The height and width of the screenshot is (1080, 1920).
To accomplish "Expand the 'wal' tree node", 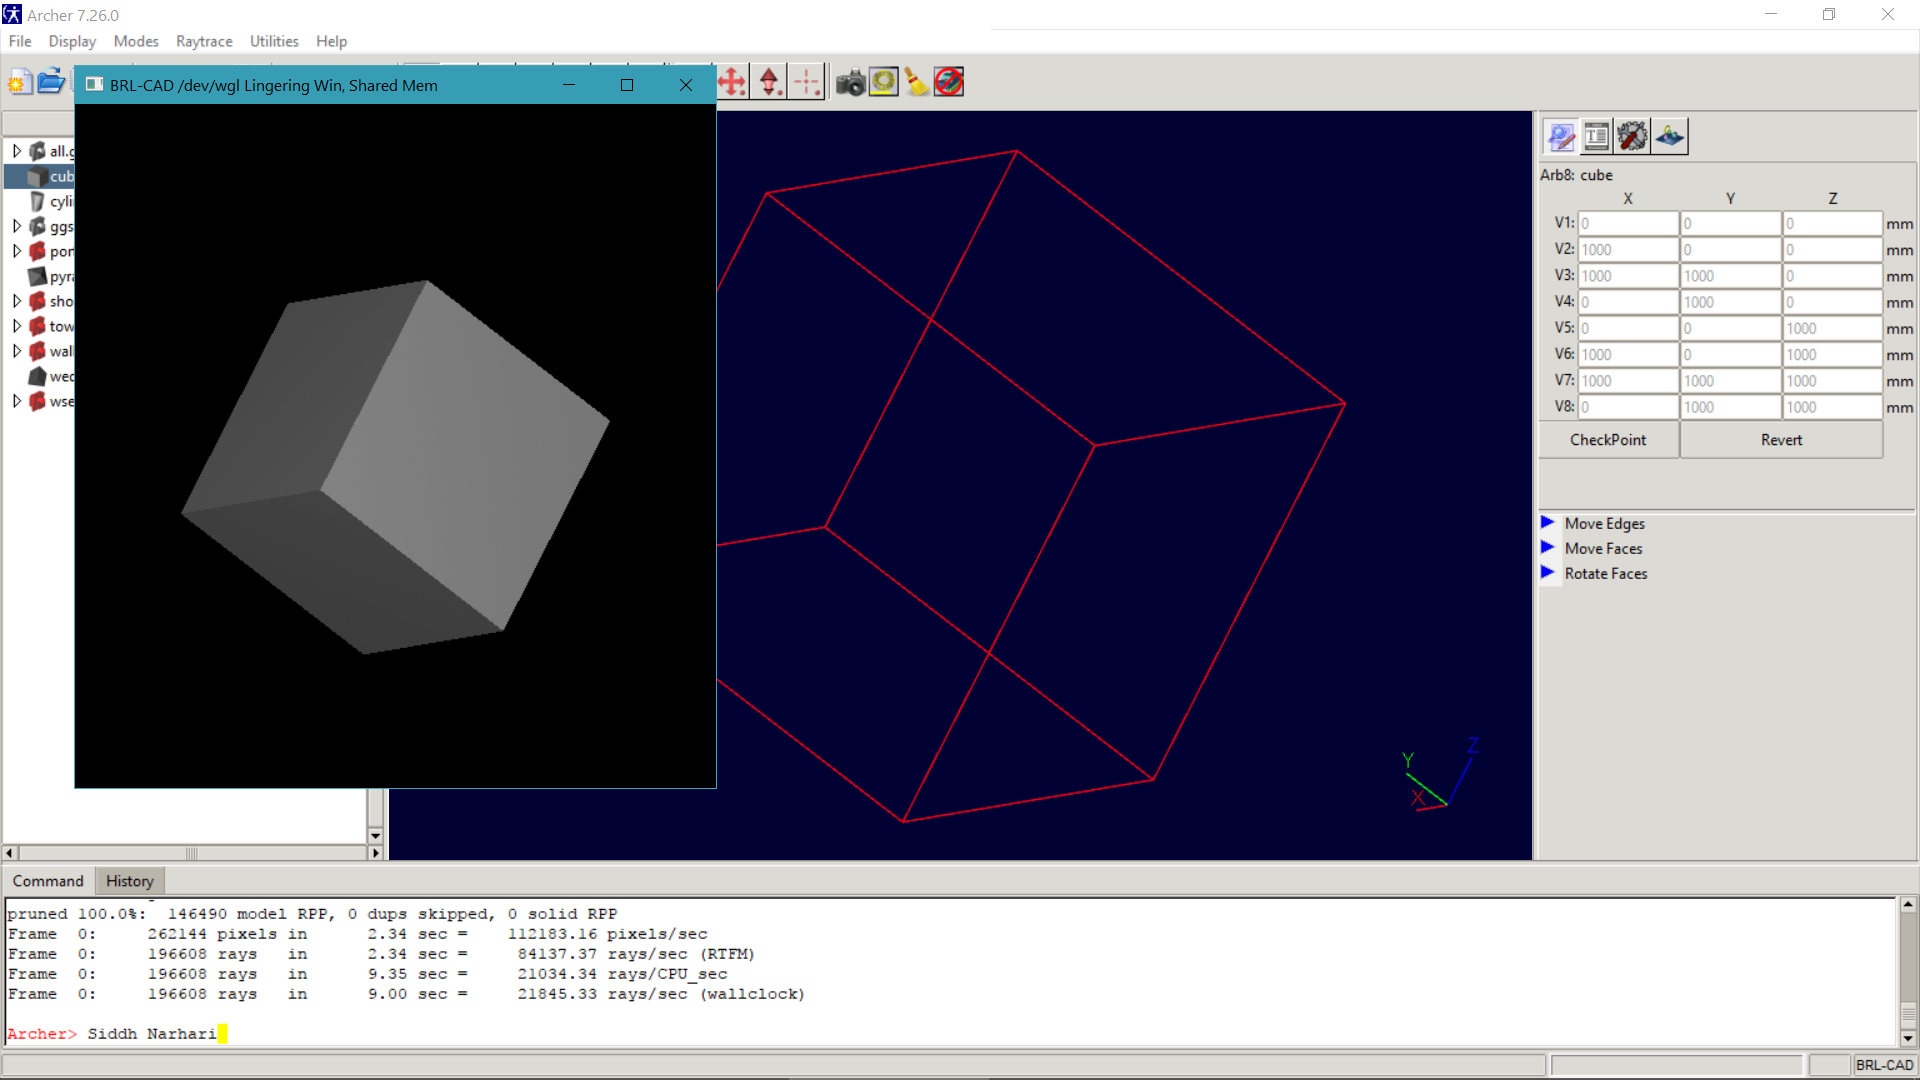I will click(16, 351).
